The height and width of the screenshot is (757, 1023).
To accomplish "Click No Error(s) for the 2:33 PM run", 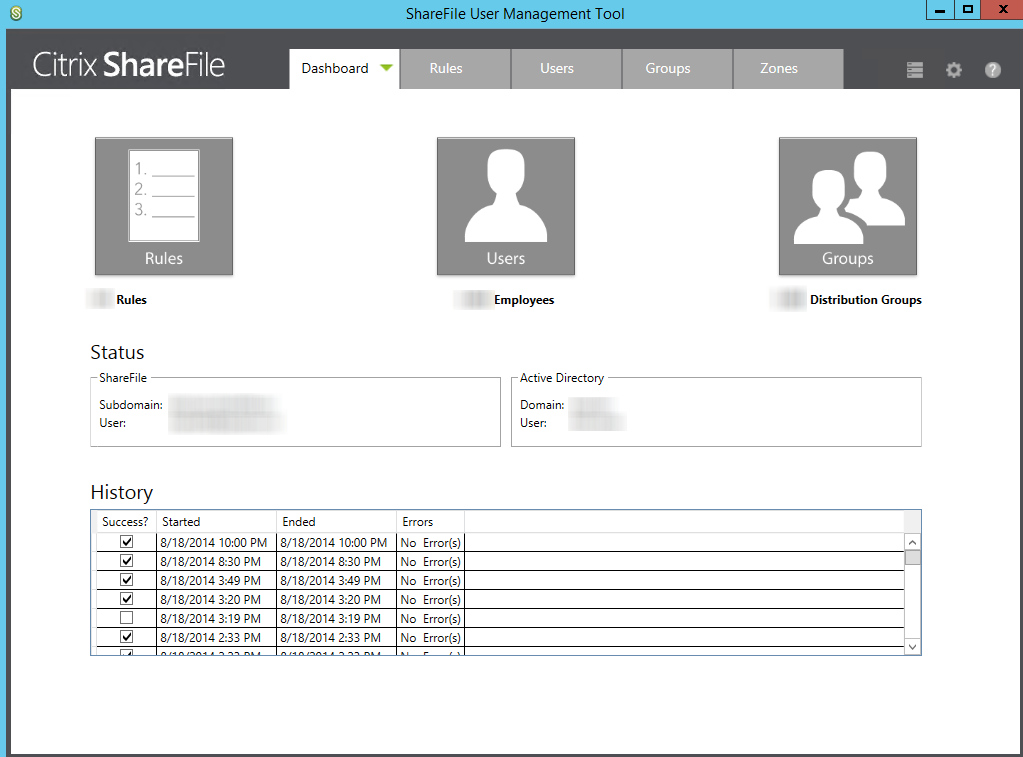I will [x=431, y=637].
